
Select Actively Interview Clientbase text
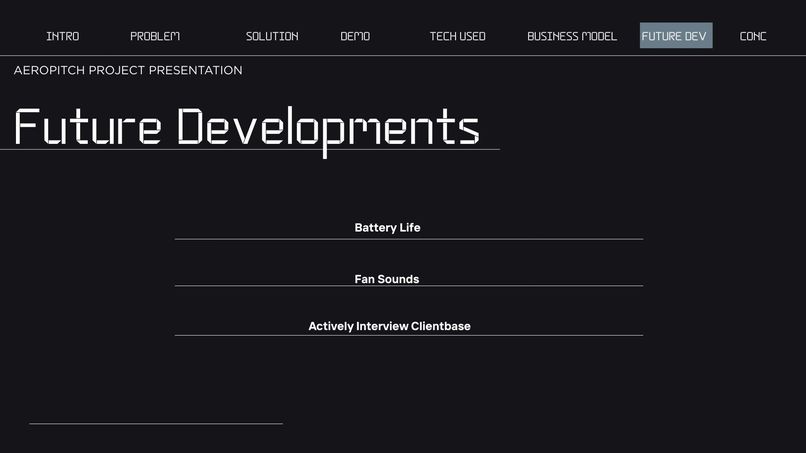click(x=390, y=326)
